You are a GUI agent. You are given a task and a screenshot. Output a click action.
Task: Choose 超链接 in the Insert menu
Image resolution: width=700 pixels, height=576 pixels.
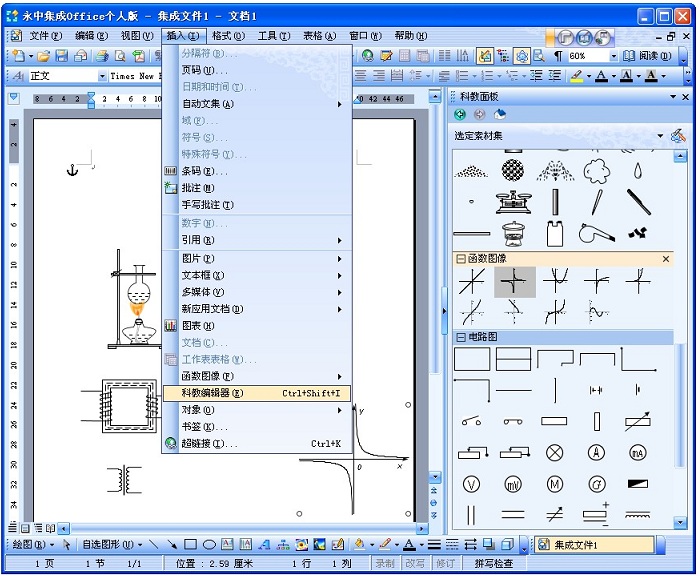pyautogui.click(x=258, y=443)
